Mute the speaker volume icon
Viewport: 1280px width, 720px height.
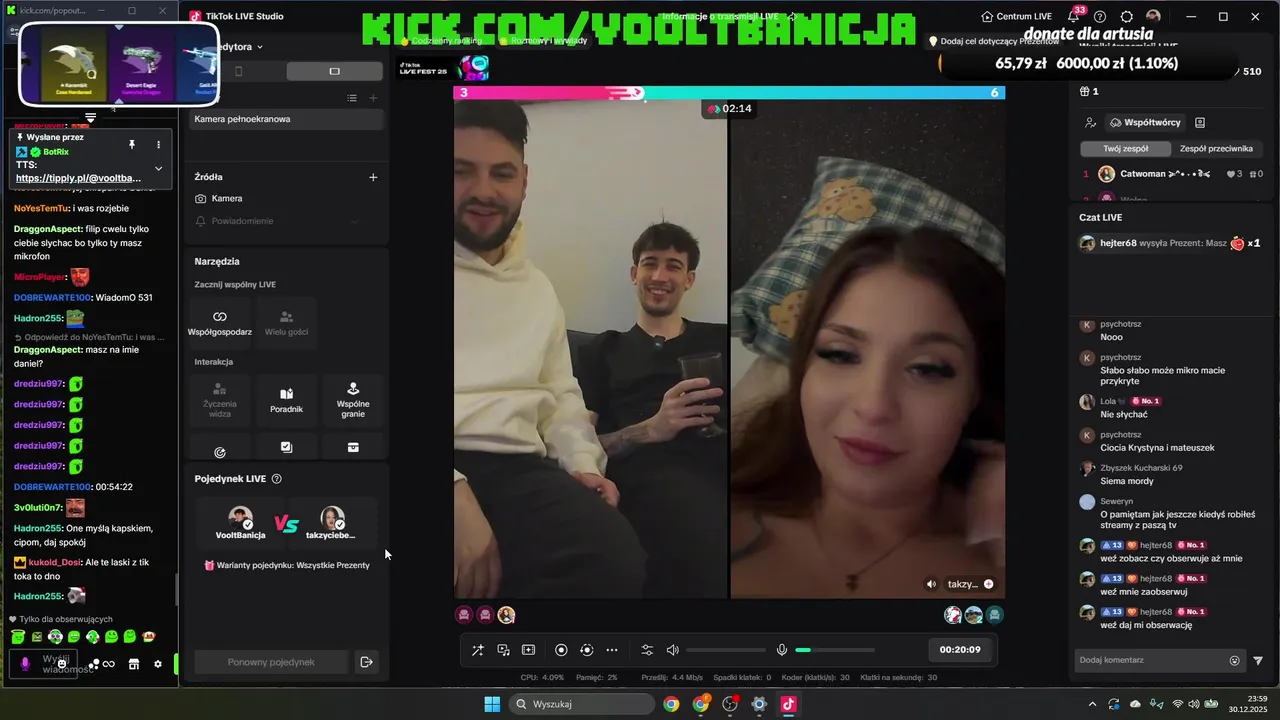coord(673,650)
